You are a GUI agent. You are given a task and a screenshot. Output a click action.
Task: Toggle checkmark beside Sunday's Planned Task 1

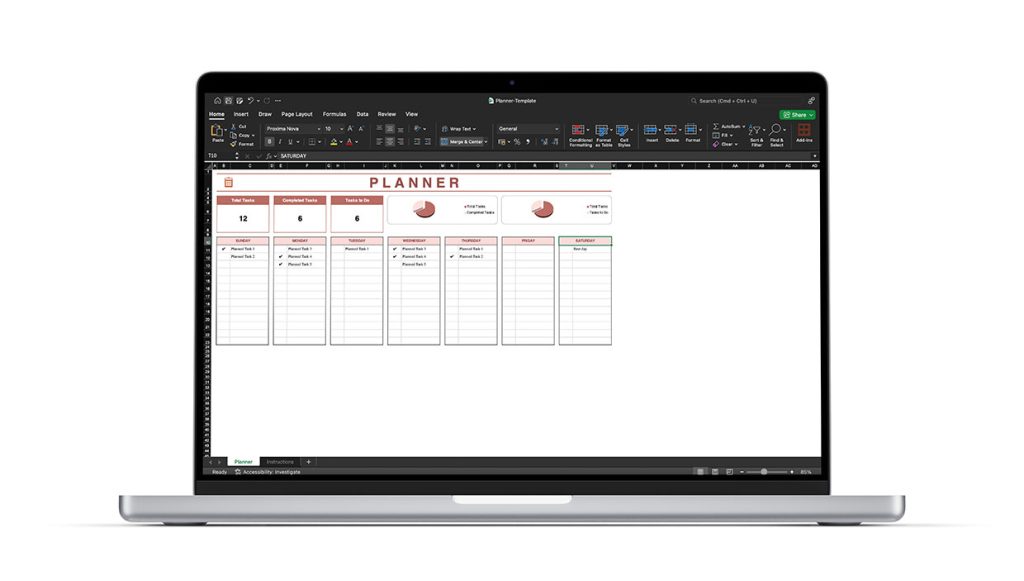click(223, 249)
